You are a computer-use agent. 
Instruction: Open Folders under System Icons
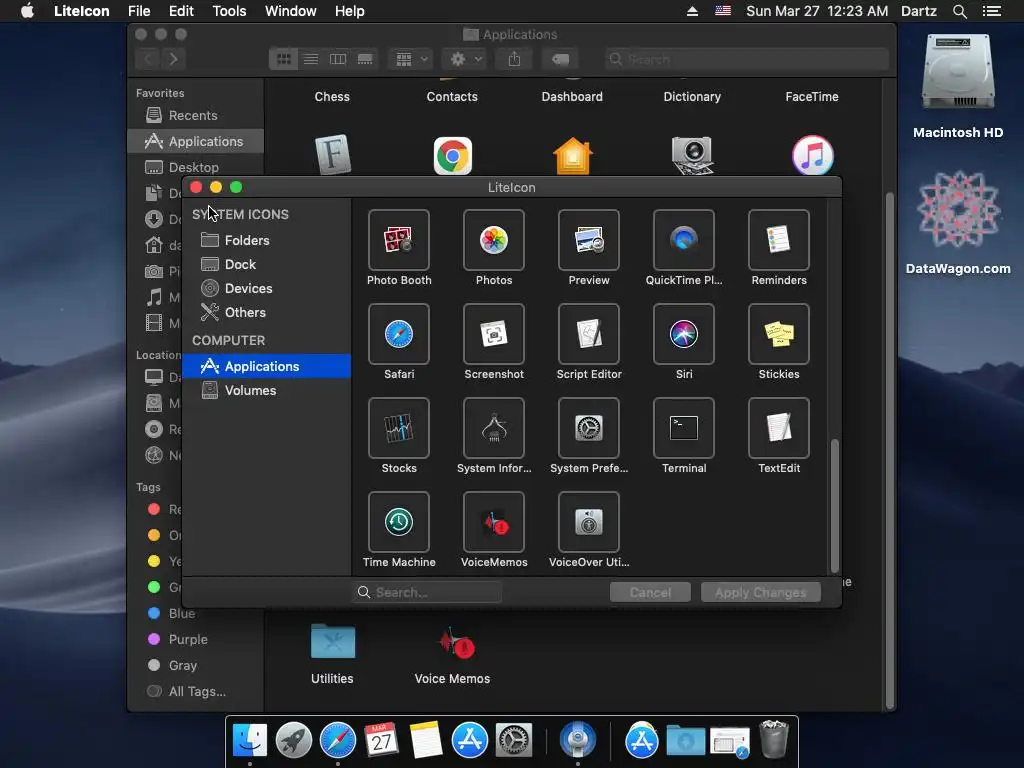(x=266, y=240)
